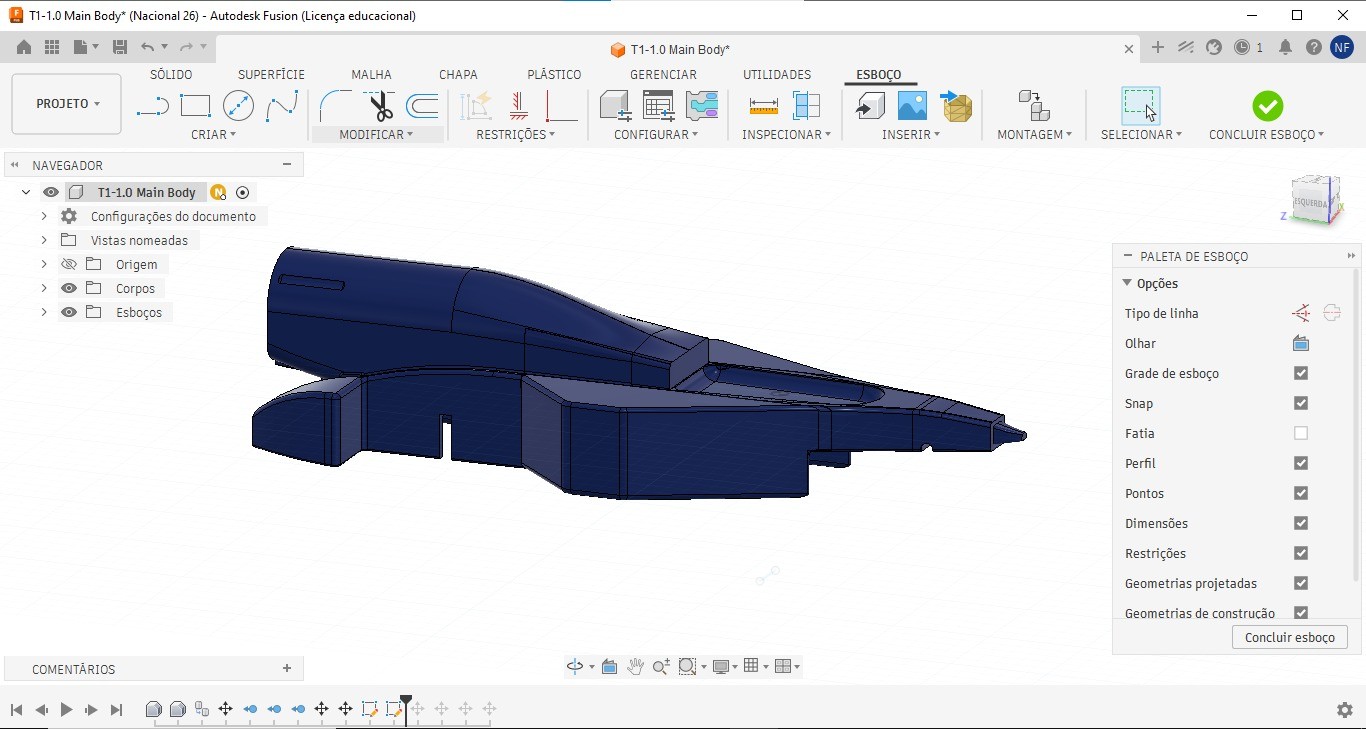Expand the Esboços tree node
The height and width of the screenshot is (729, 1366).
(x=44, y=312)
